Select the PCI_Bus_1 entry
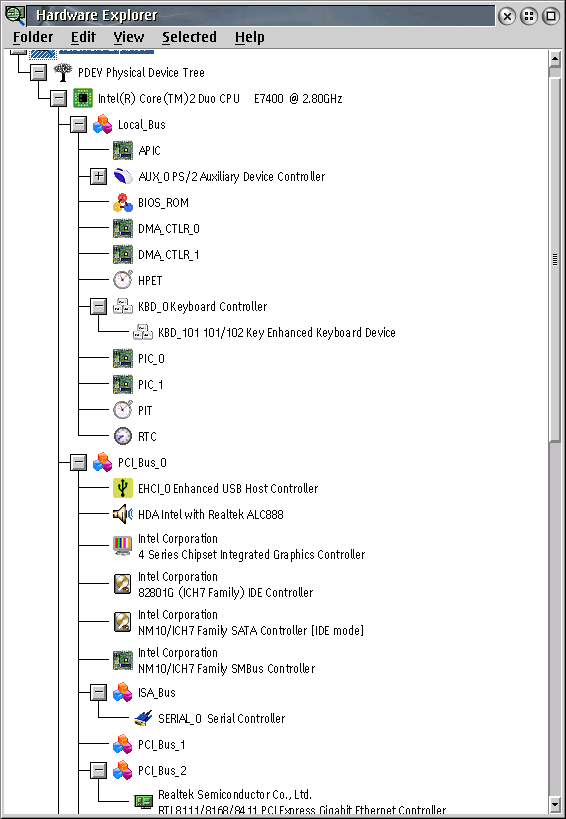The height and width of the screenshot is (819, 566). [162, 744]
